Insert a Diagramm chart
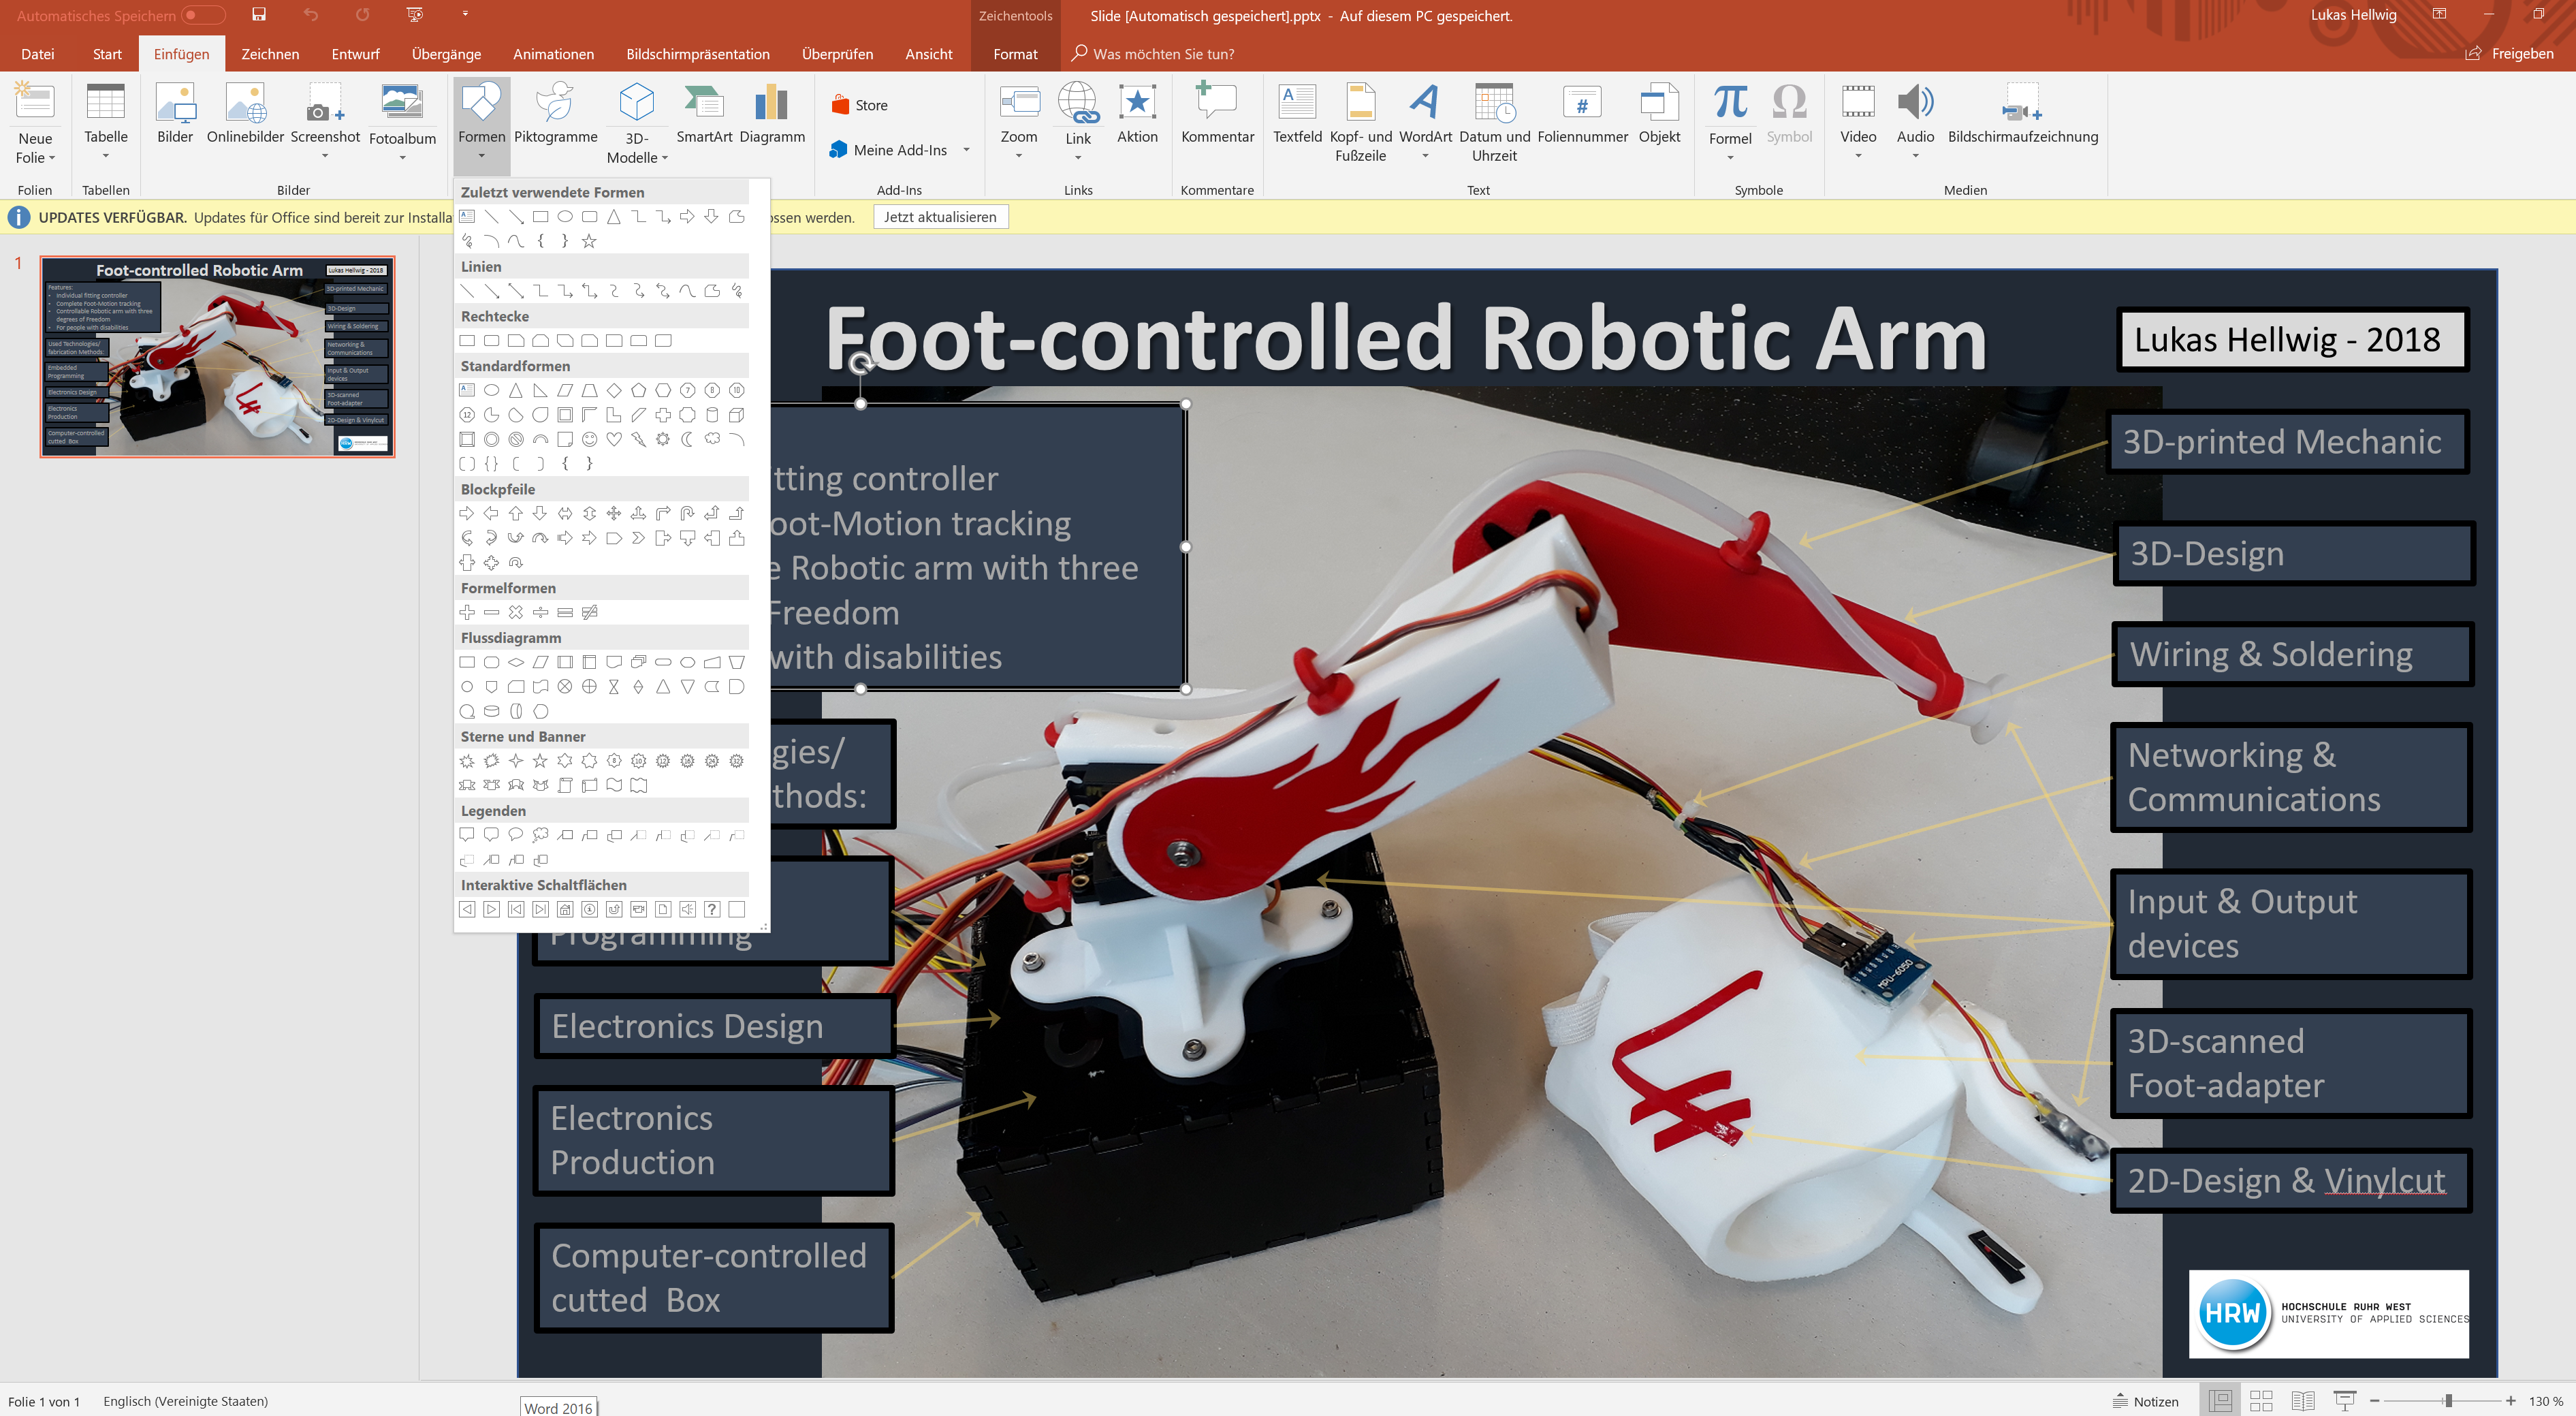This screenshot has height=1416, width=2576. tap(771, 103)
